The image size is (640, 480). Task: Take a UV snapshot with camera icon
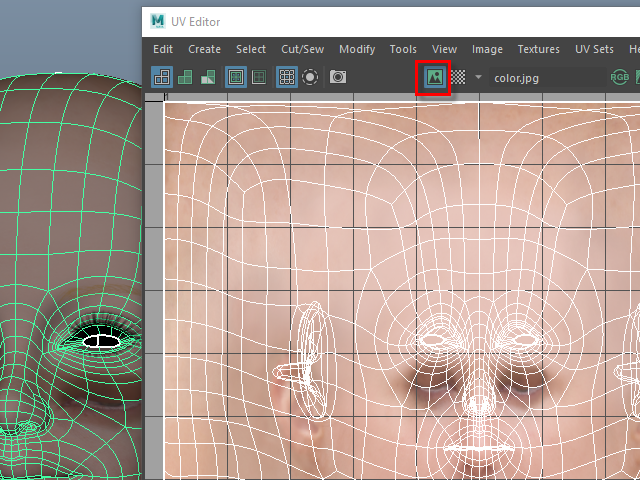click(x=338, y=77)
